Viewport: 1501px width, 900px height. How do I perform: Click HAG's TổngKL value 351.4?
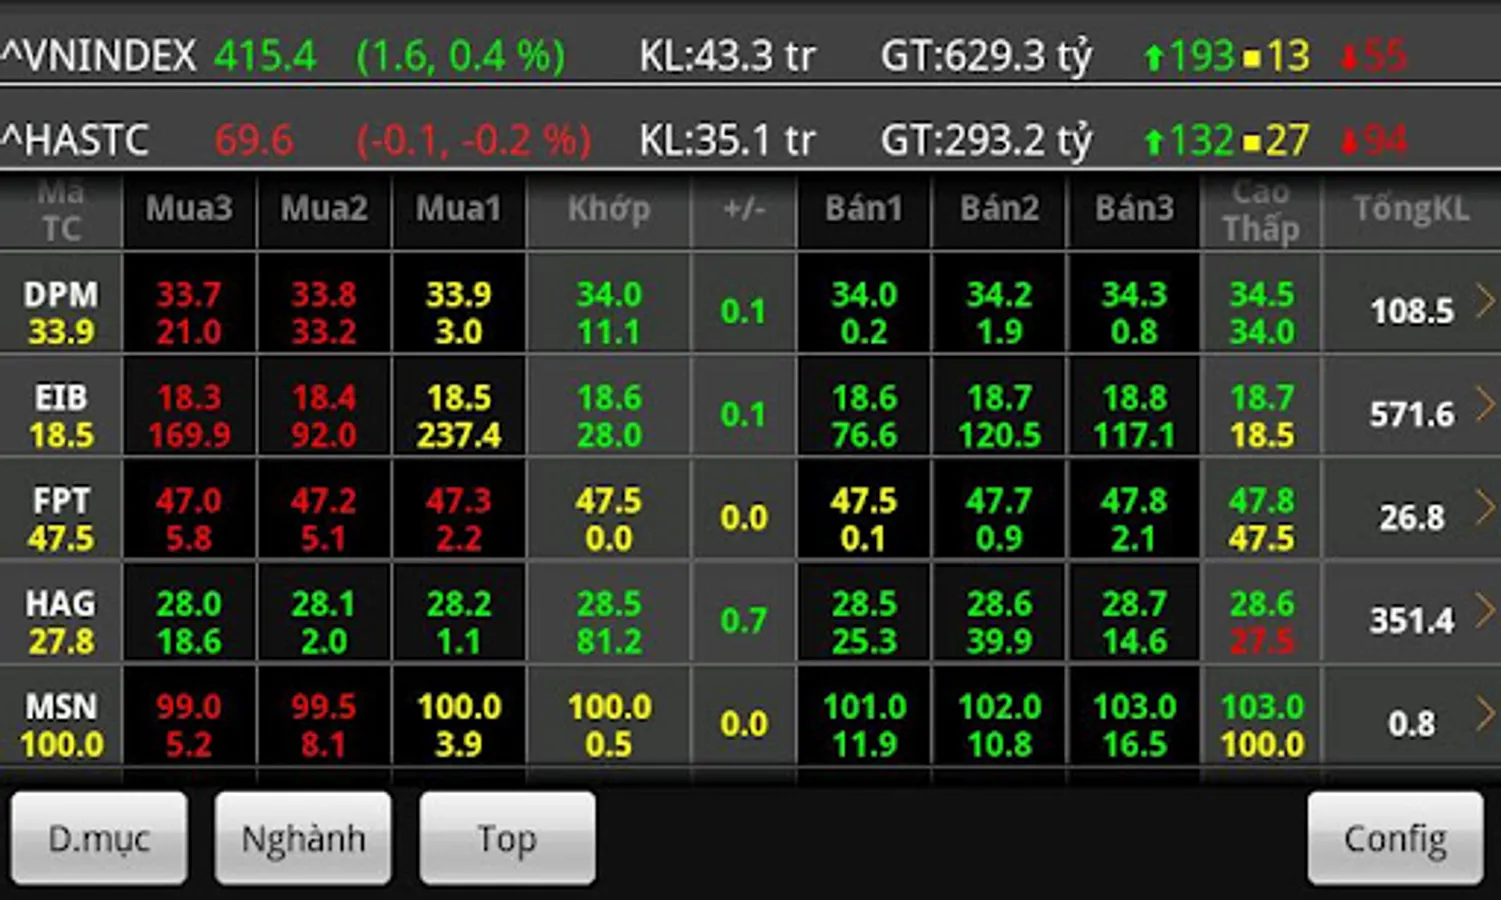(x=1412, y=621)
